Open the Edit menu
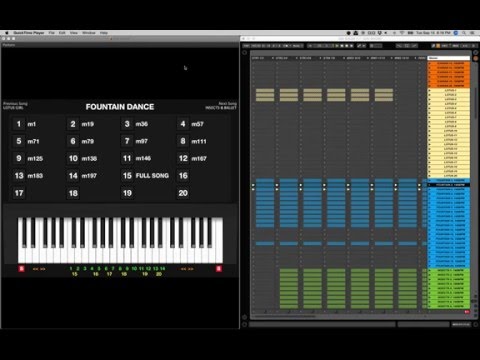The height and width of the screenshot is (360, 480). point(62,33)
